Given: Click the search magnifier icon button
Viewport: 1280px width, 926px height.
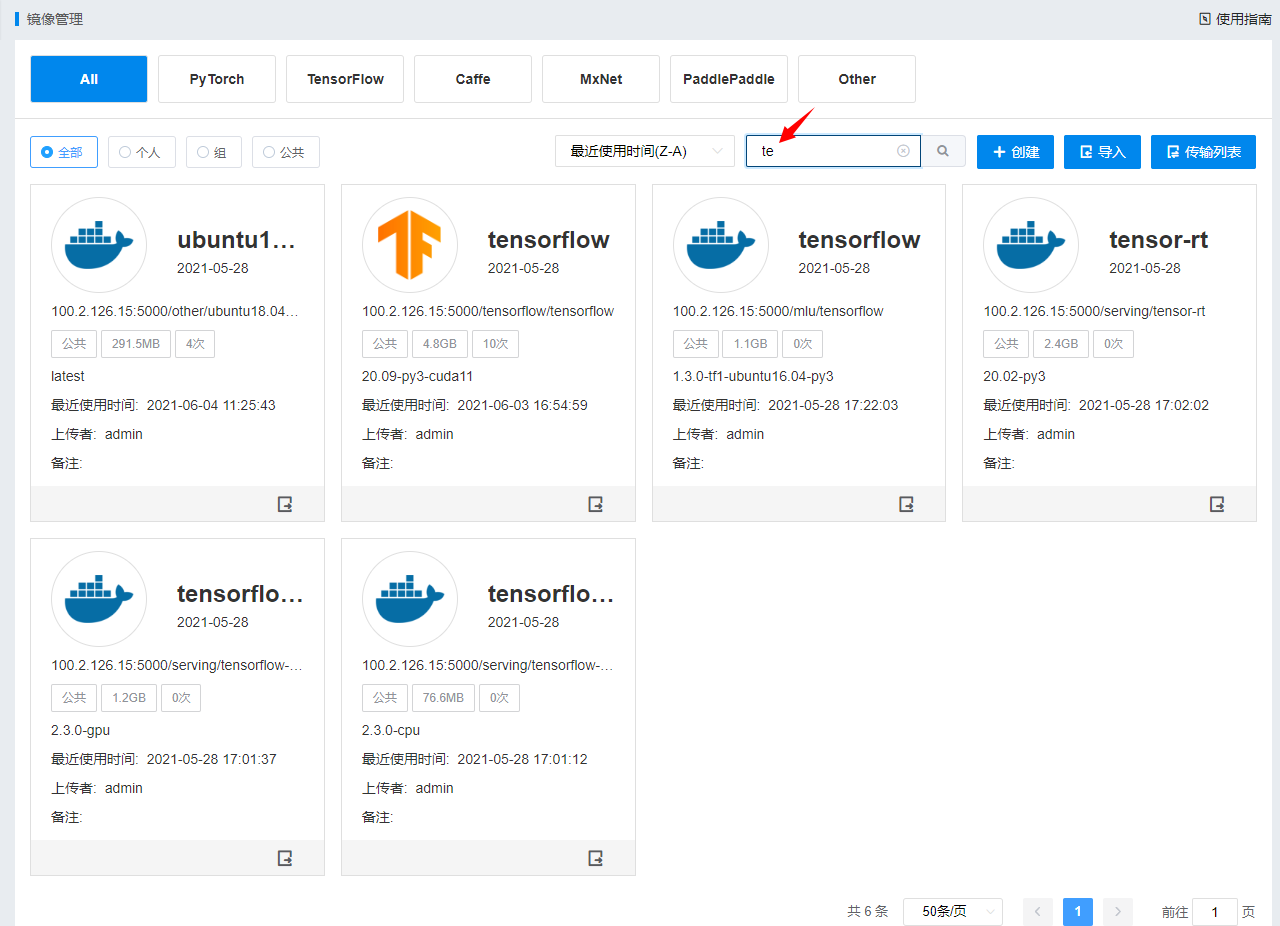Looking at the screenshot, I should [943, 151].
